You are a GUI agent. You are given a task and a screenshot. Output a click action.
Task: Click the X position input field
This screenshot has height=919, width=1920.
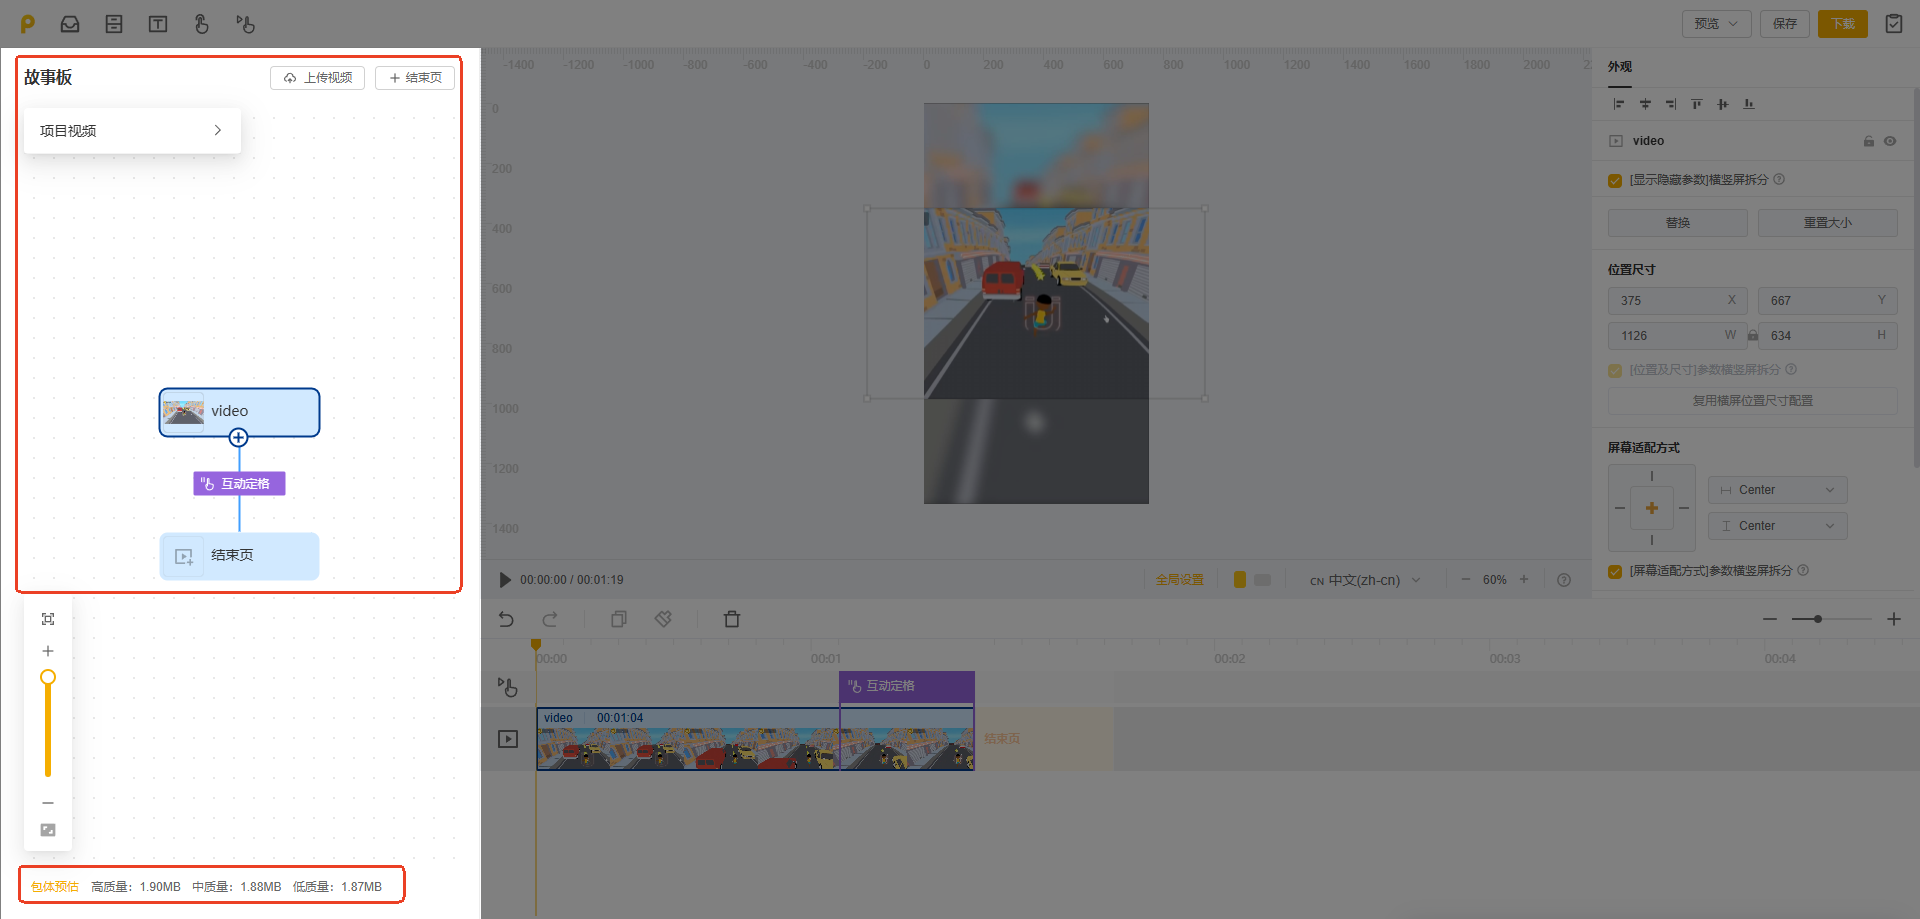pos(1678,301)
